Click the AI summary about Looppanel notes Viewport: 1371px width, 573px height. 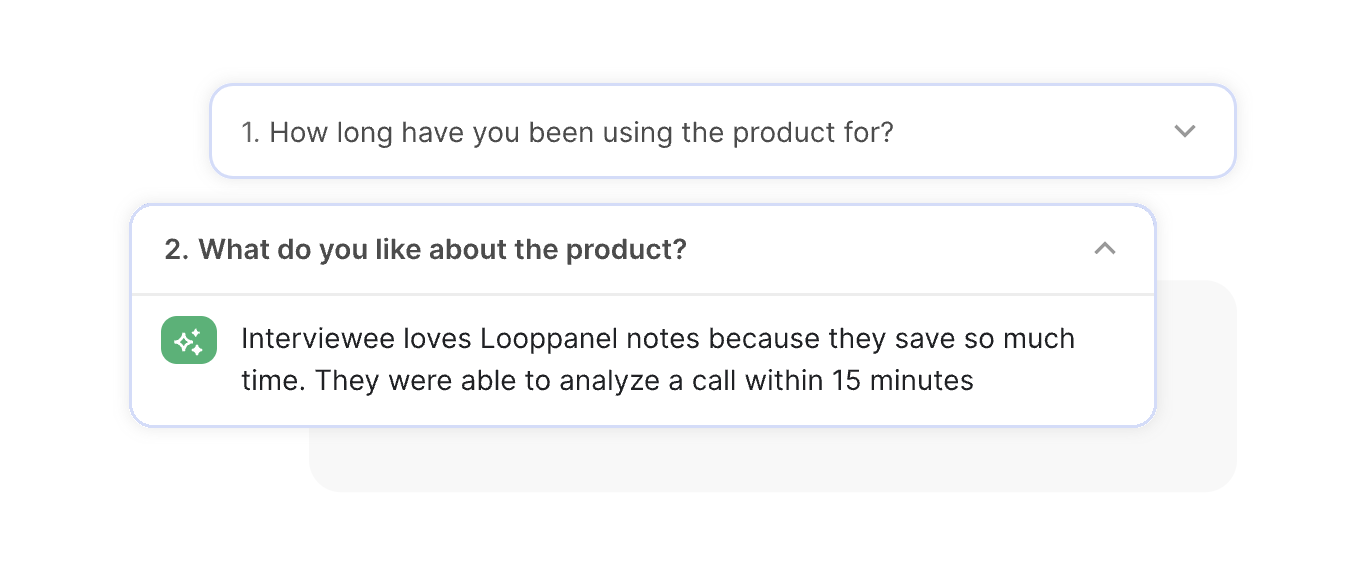[658, 359]
